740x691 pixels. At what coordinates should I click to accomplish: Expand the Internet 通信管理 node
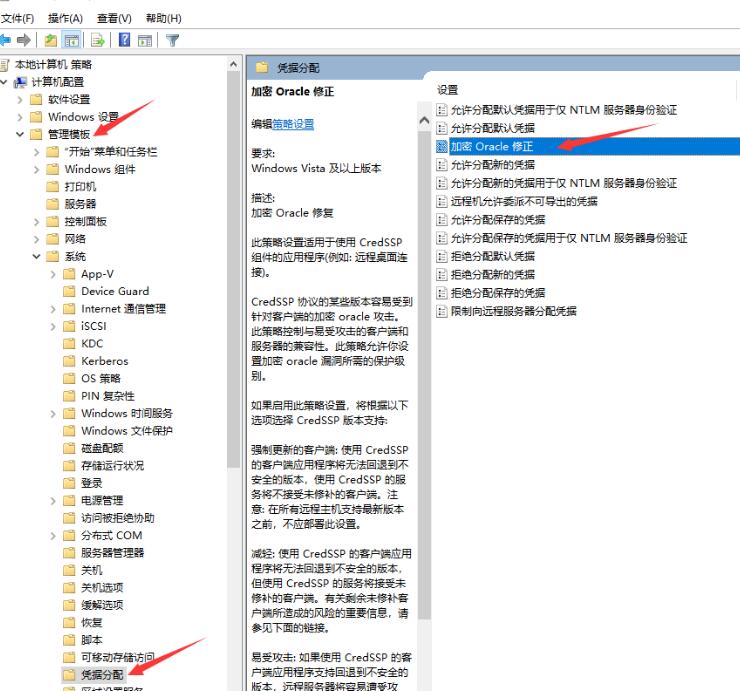pyautogui.click(x=53, y=309)
